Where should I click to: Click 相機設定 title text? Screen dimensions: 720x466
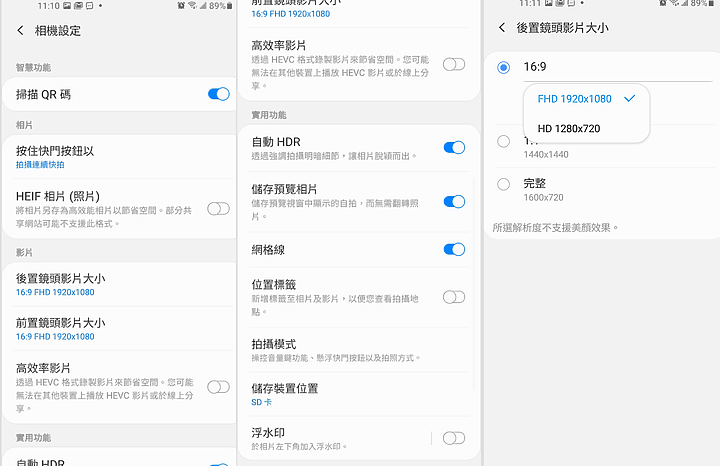(58, 31)
